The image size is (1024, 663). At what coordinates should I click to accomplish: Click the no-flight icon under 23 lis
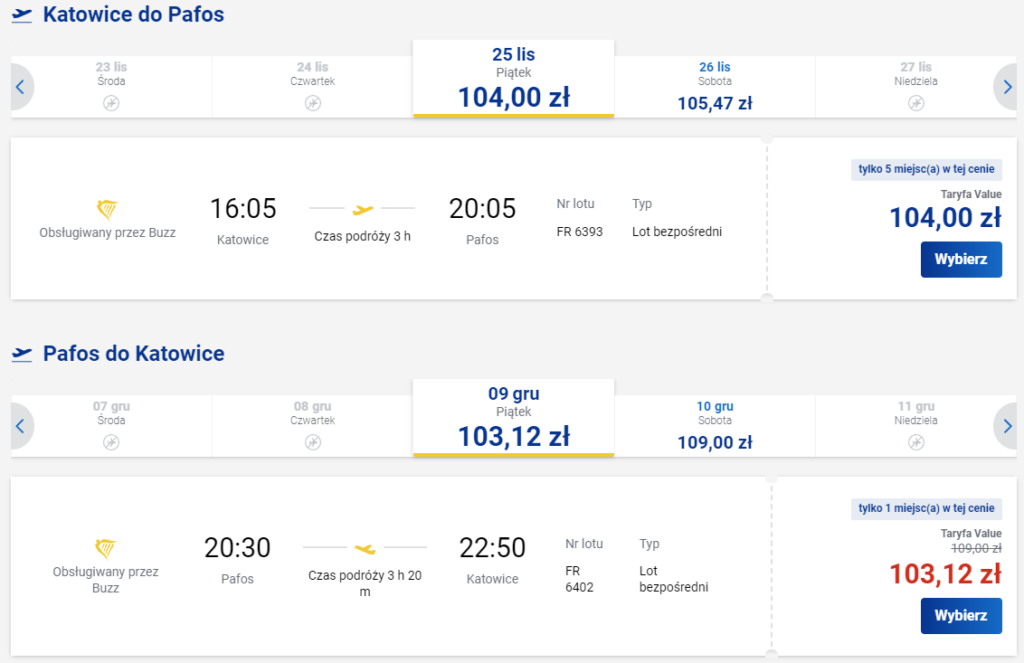tap(111, 103)
